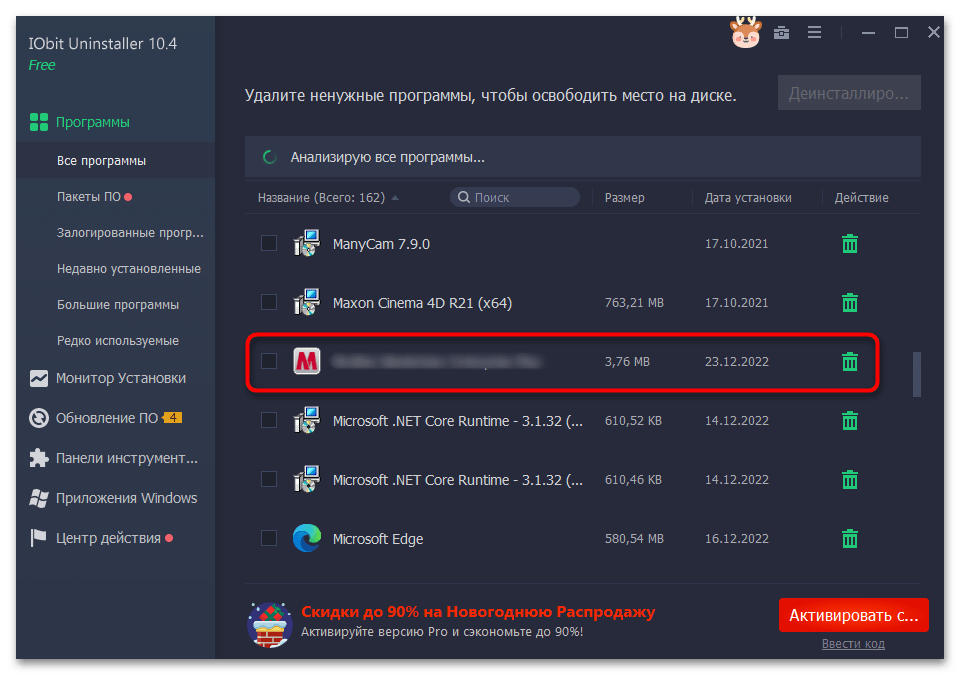Tick the checkbox for Maxon Cinema 4D R21
Image resolution: width=960 pixels, height=675 pixels.
pos(269,302)
